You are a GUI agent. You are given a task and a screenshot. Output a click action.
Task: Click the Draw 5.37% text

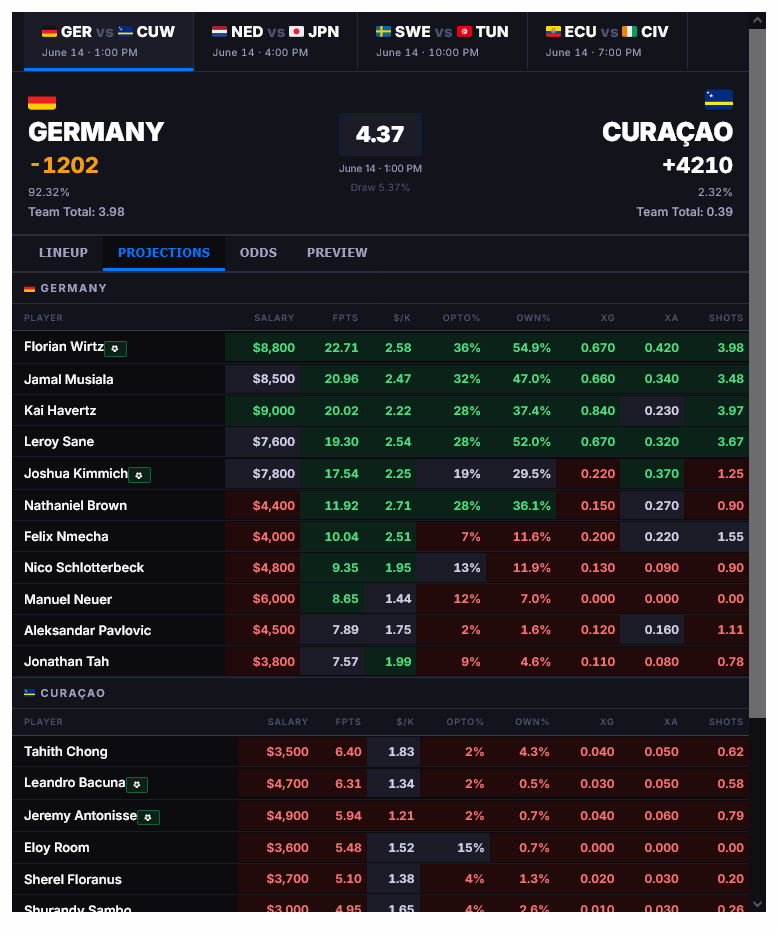380,187
